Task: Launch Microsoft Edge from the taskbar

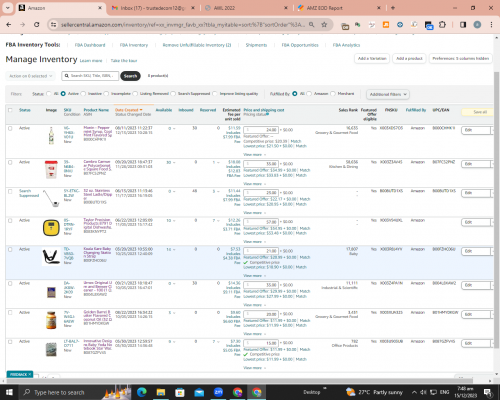Action: pos(142,392)
